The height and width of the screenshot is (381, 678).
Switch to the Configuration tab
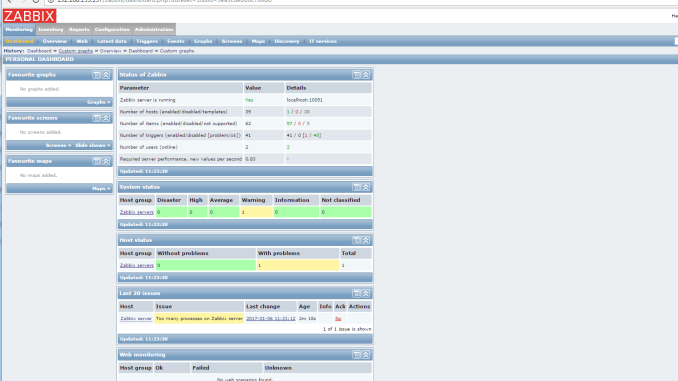point(112,29)
